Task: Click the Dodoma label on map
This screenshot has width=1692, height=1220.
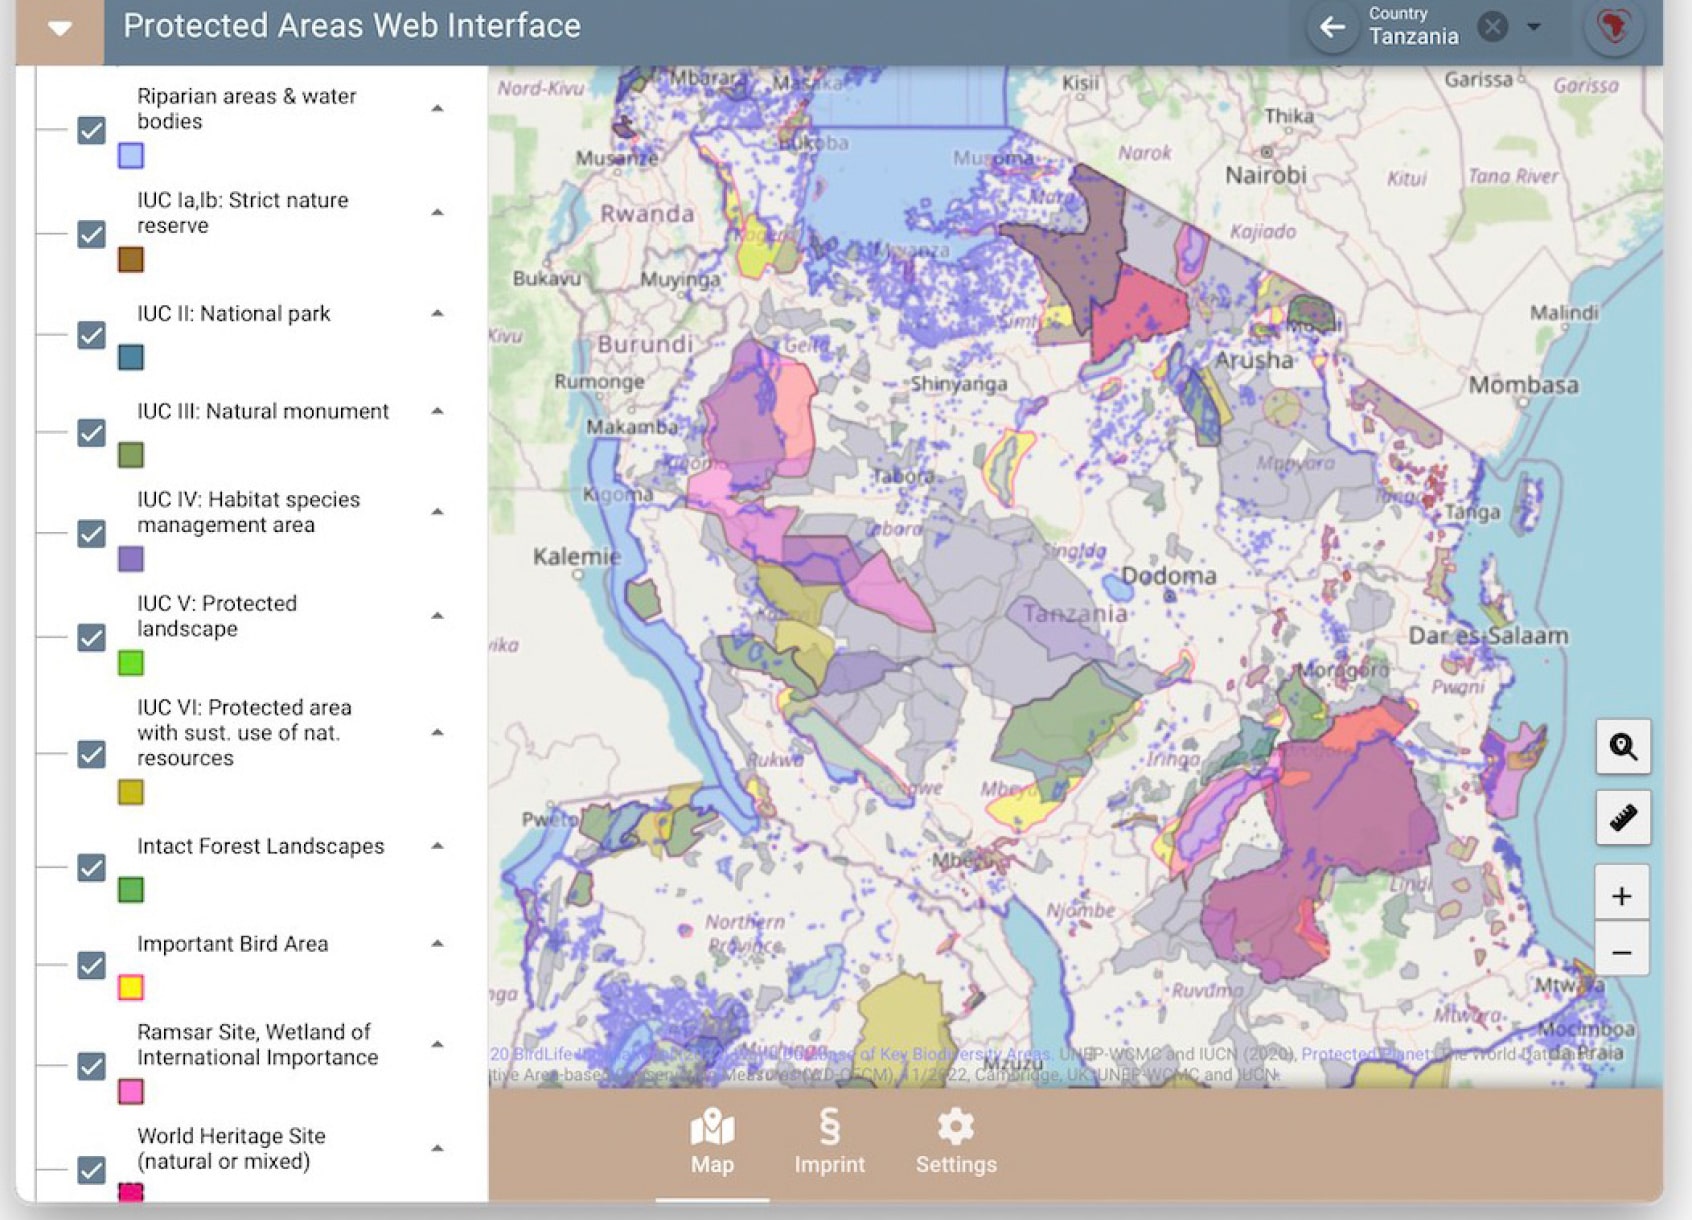Action: tap(1168, 576)
